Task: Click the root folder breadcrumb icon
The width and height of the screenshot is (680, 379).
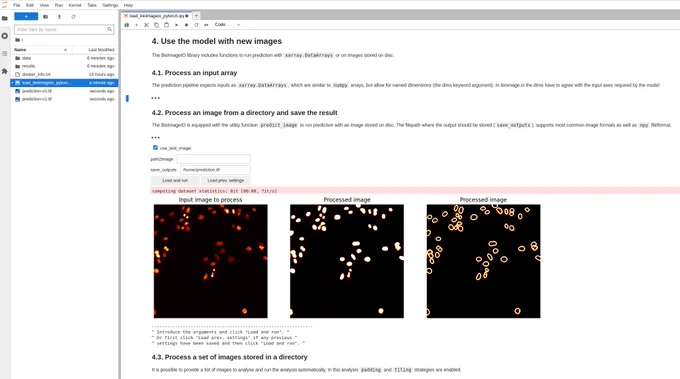Action: tap(17, 40)
